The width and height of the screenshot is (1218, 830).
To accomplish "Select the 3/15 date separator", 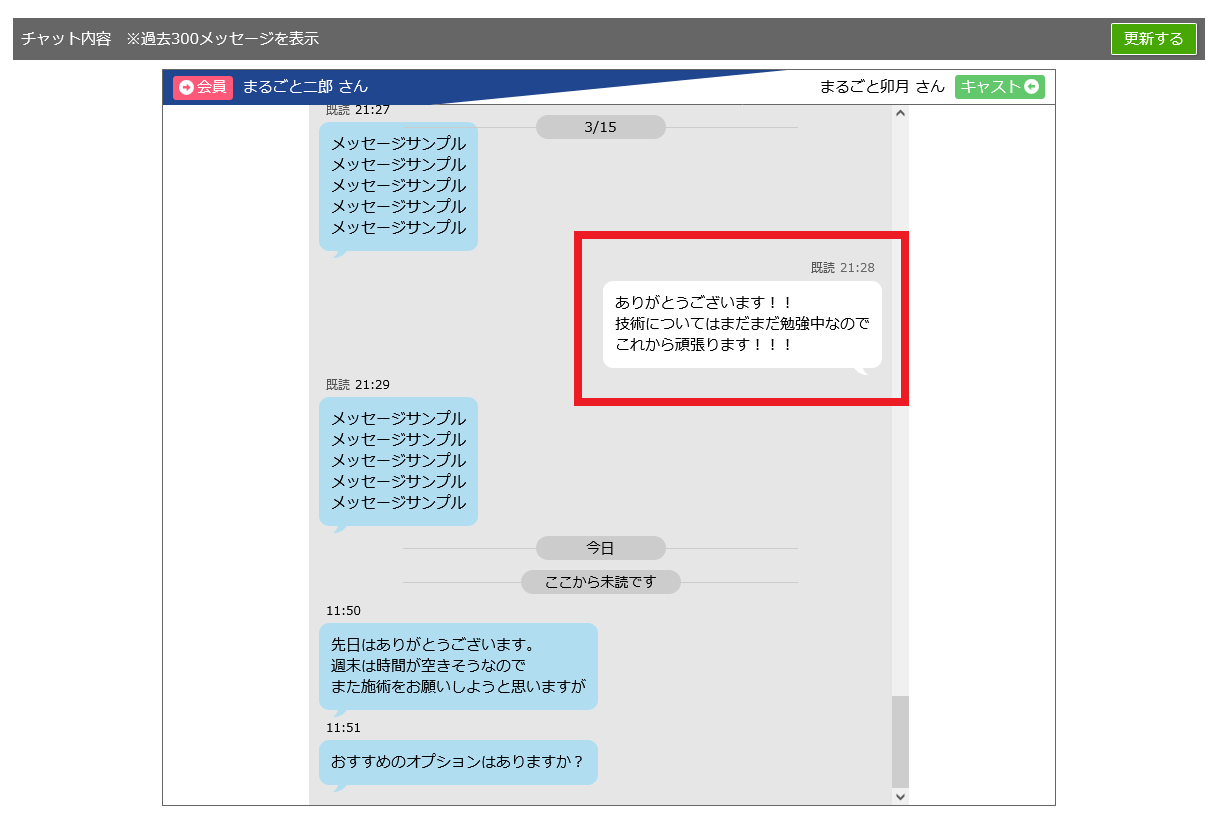I will (600, 127).
